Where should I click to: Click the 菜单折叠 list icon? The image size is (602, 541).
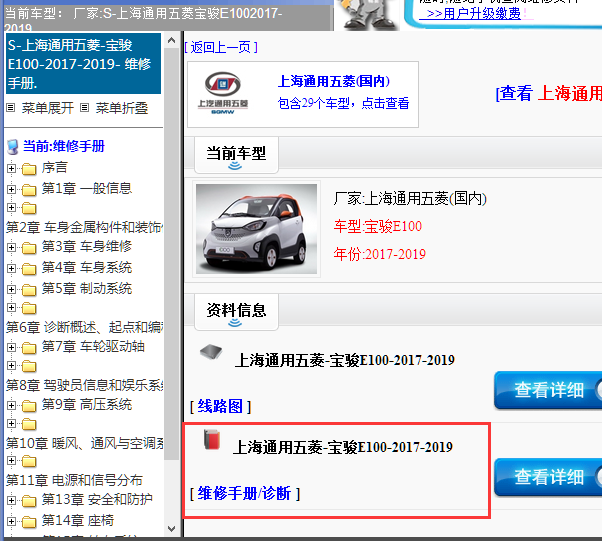(x=84, y=108)
